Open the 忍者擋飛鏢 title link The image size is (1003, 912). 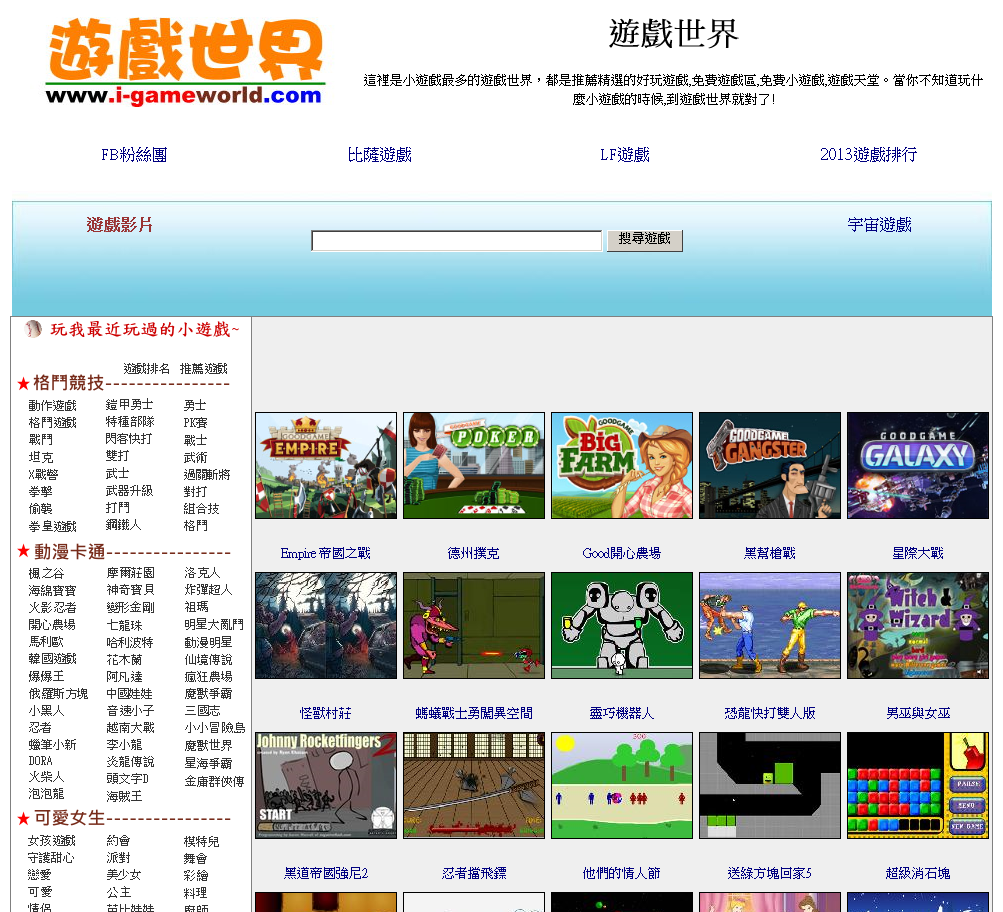473,873
